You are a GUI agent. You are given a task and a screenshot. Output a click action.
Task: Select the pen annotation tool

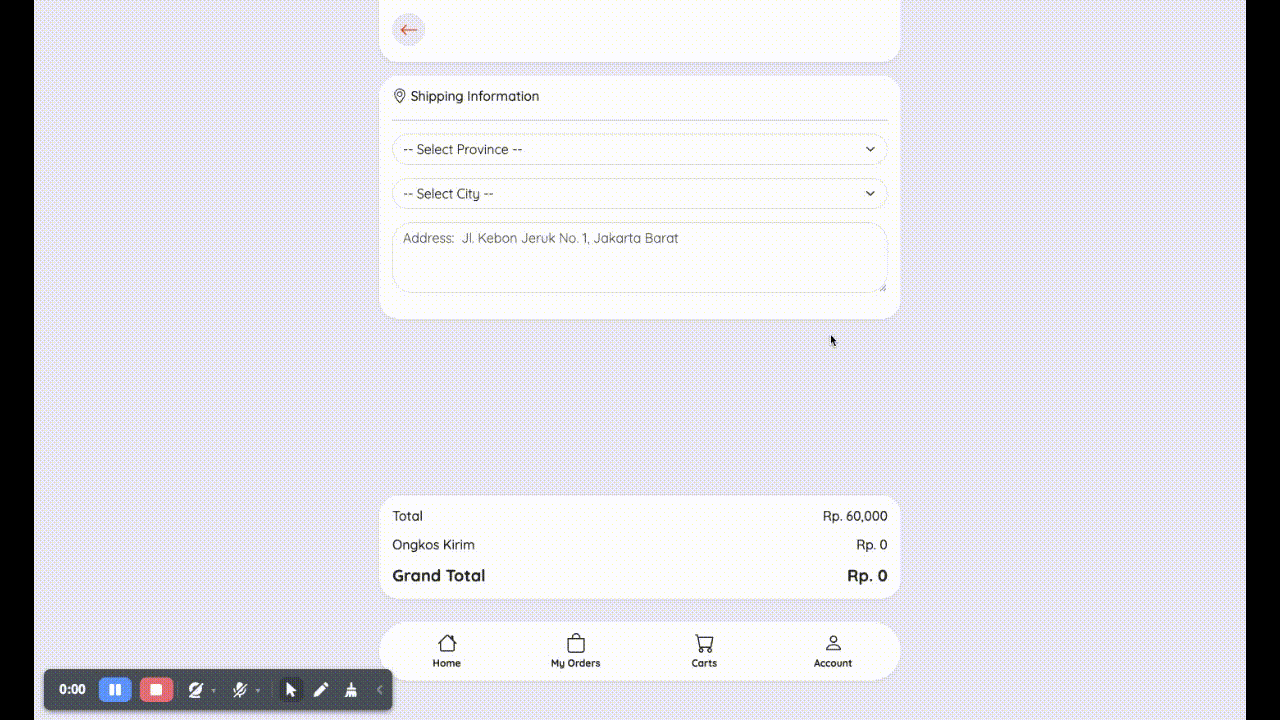[x=321, y=690]
